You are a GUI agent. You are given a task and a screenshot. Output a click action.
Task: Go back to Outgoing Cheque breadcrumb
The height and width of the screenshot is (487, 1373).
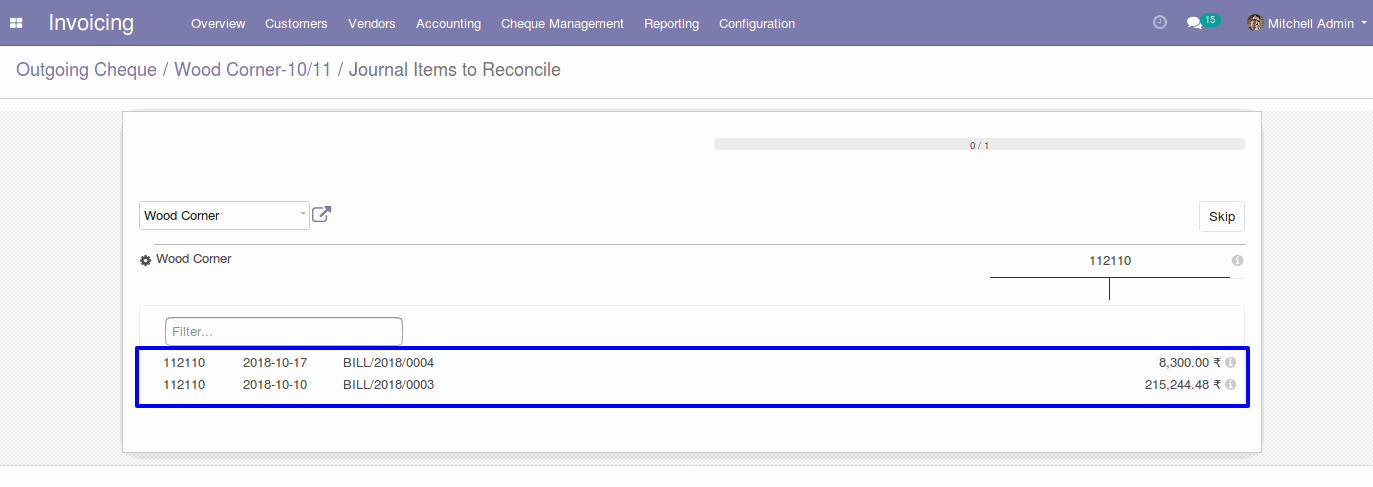(86, 70)
